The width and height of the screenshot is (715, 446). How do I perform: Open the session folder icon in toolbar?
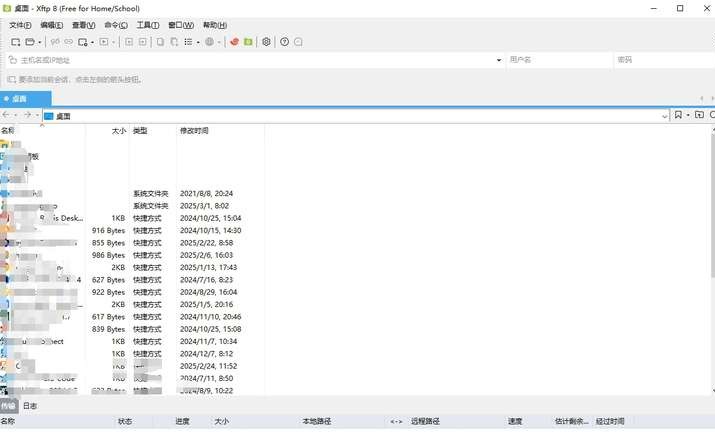tap(30, 42)
